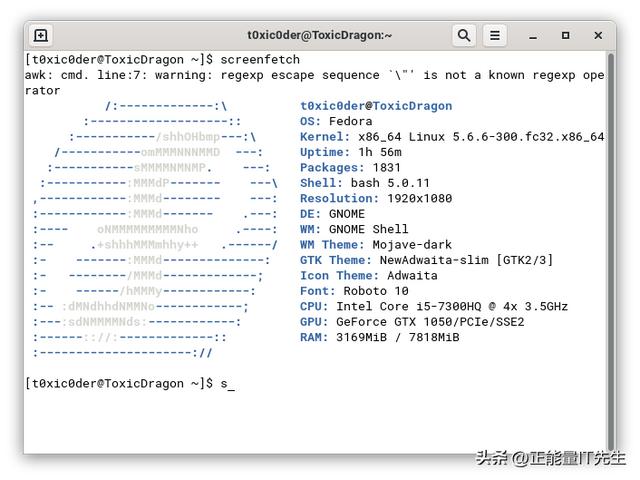The height and width of the screenshot is (480, 640).
Task: Open the terminal search tool
Action: tap(464, 36)
